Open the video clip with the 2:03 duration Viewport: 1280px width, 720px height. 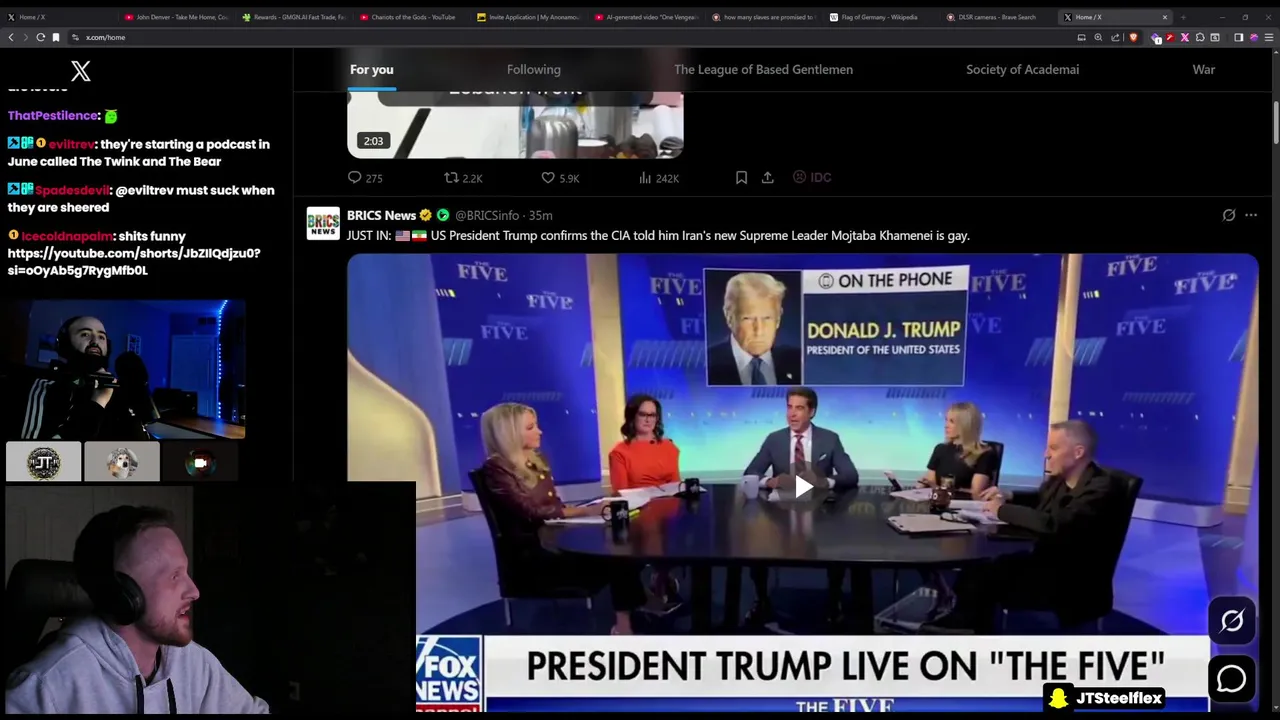click(x=515, y=124)
